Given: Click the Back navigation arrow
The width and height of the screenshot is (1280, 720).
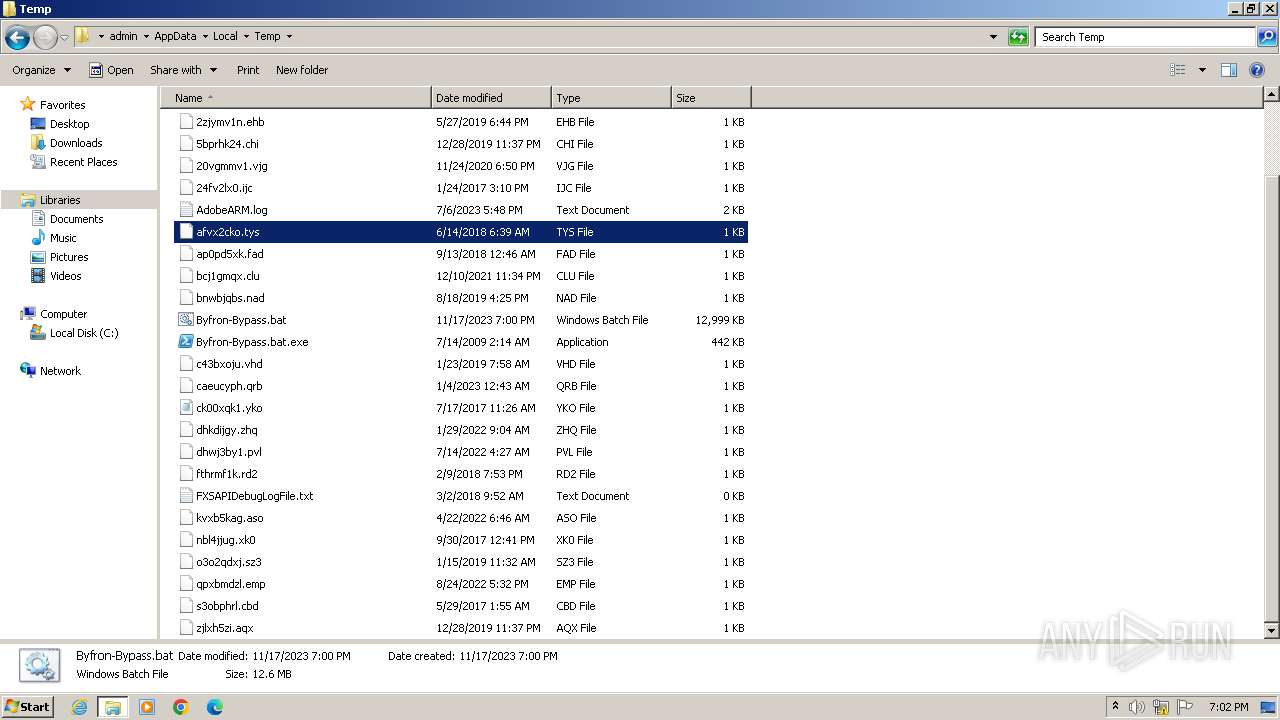Looking at the screenshot, I should point(17,38).
